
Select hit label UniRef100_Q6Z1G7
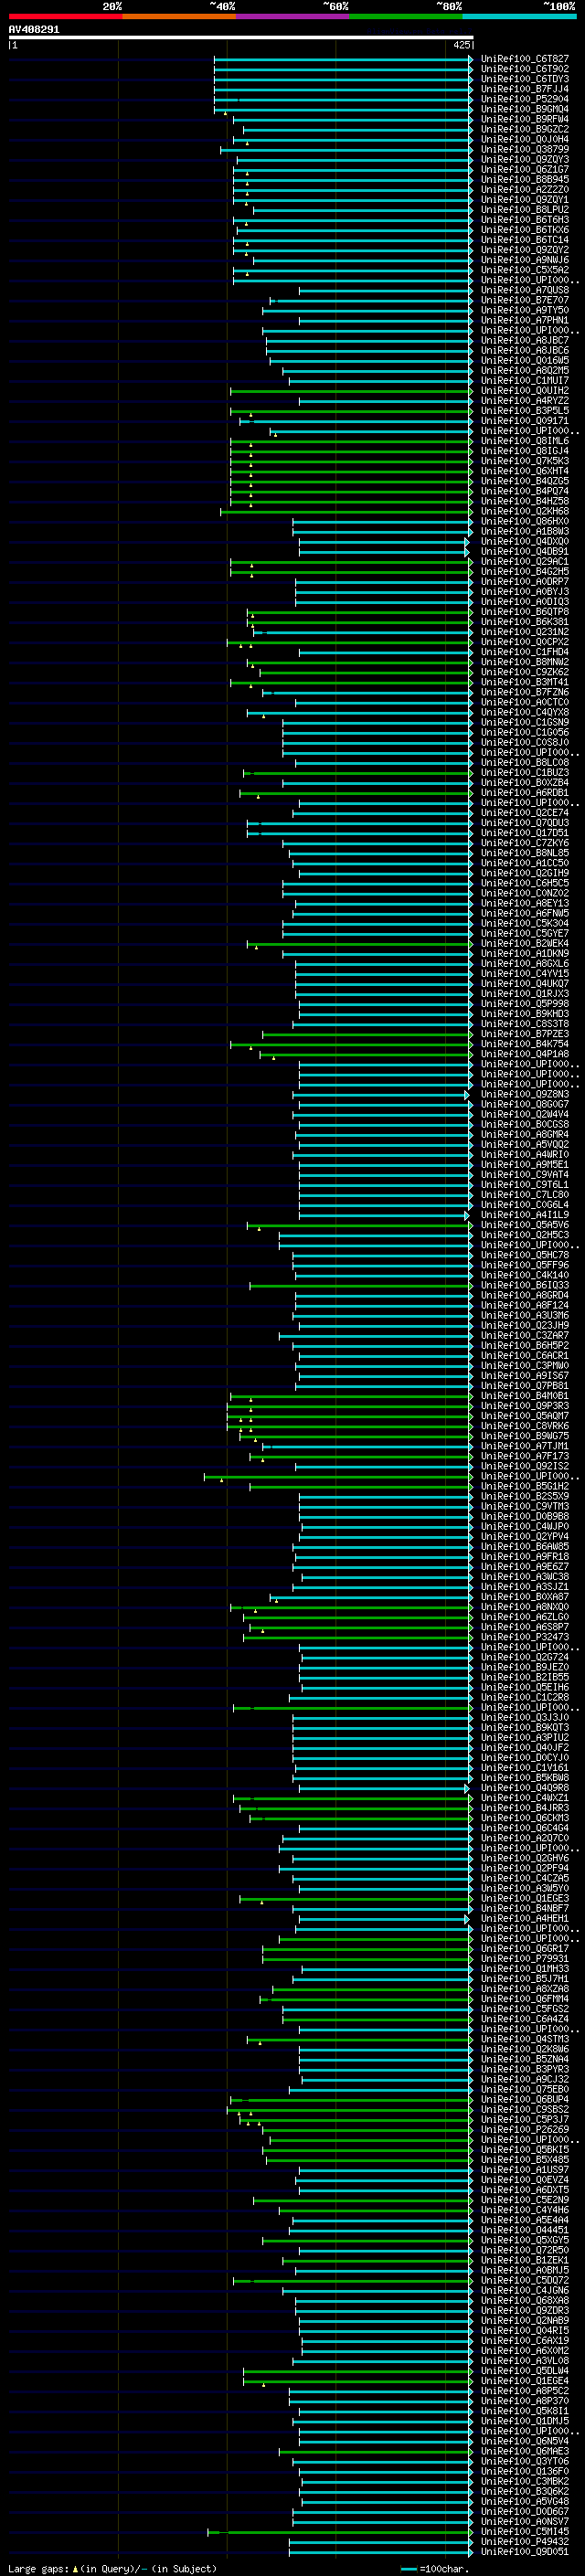524,169
